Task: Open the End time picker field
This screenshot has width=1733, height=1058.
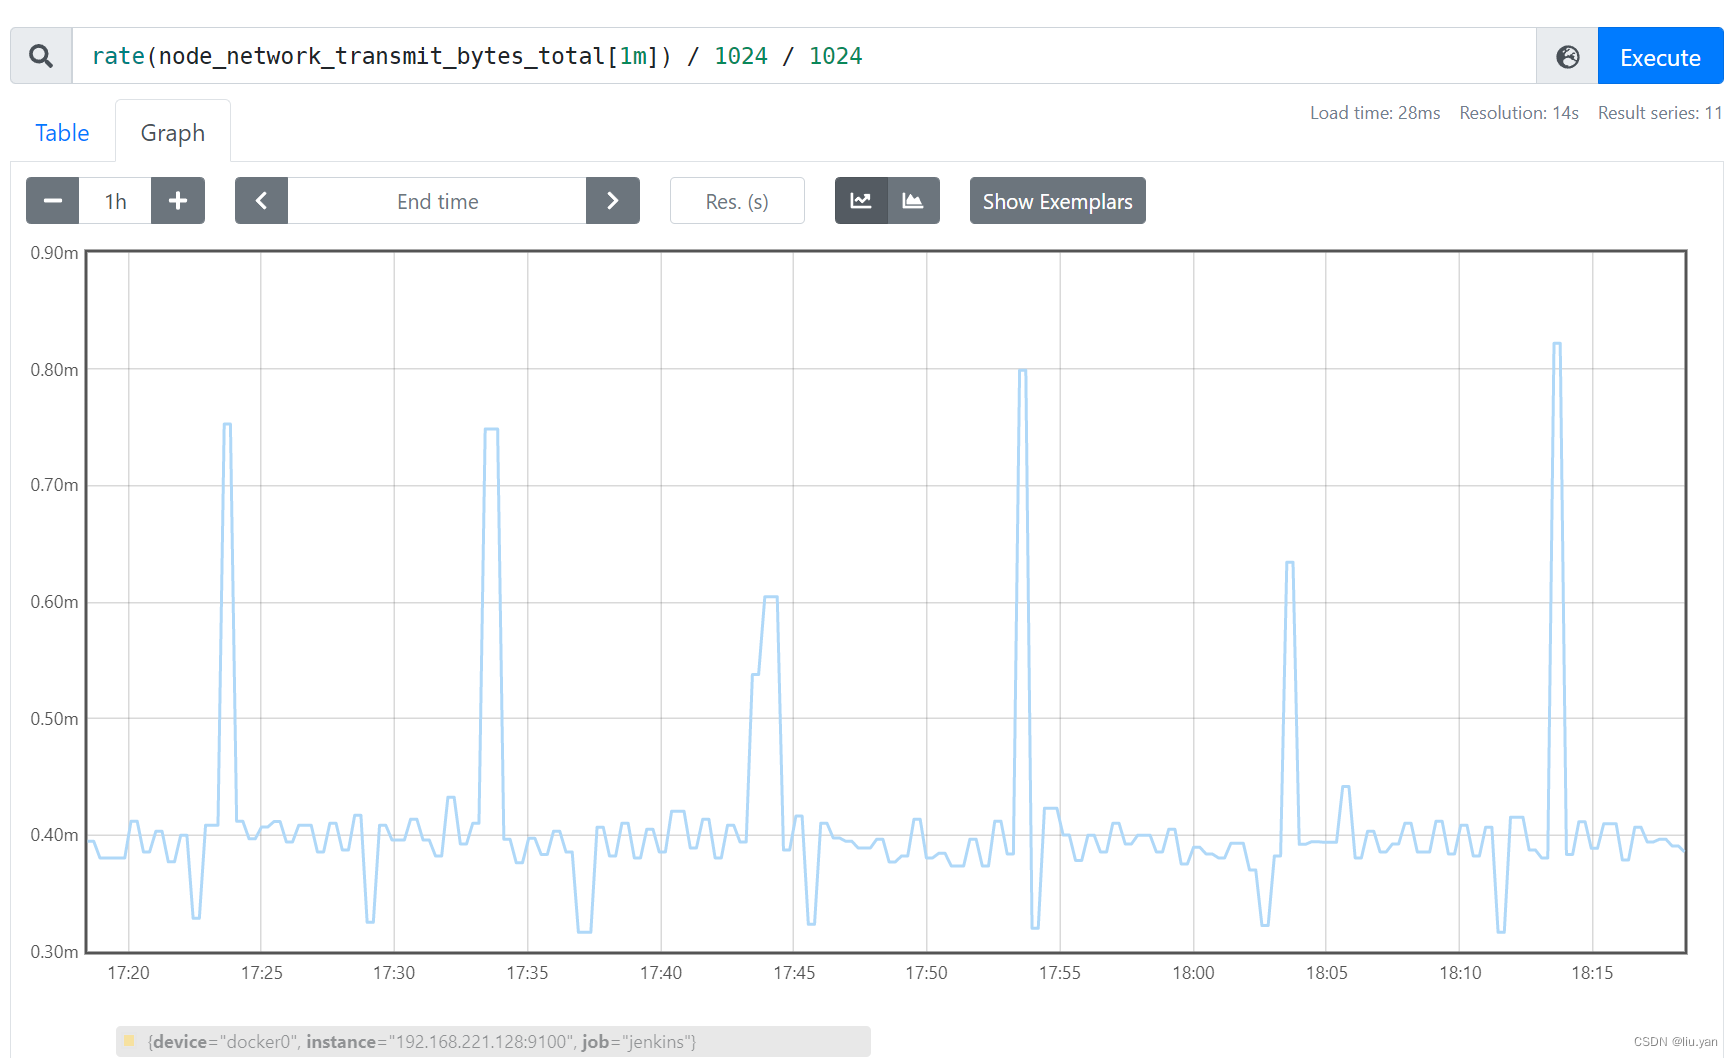Action: [x=437, y=201]
